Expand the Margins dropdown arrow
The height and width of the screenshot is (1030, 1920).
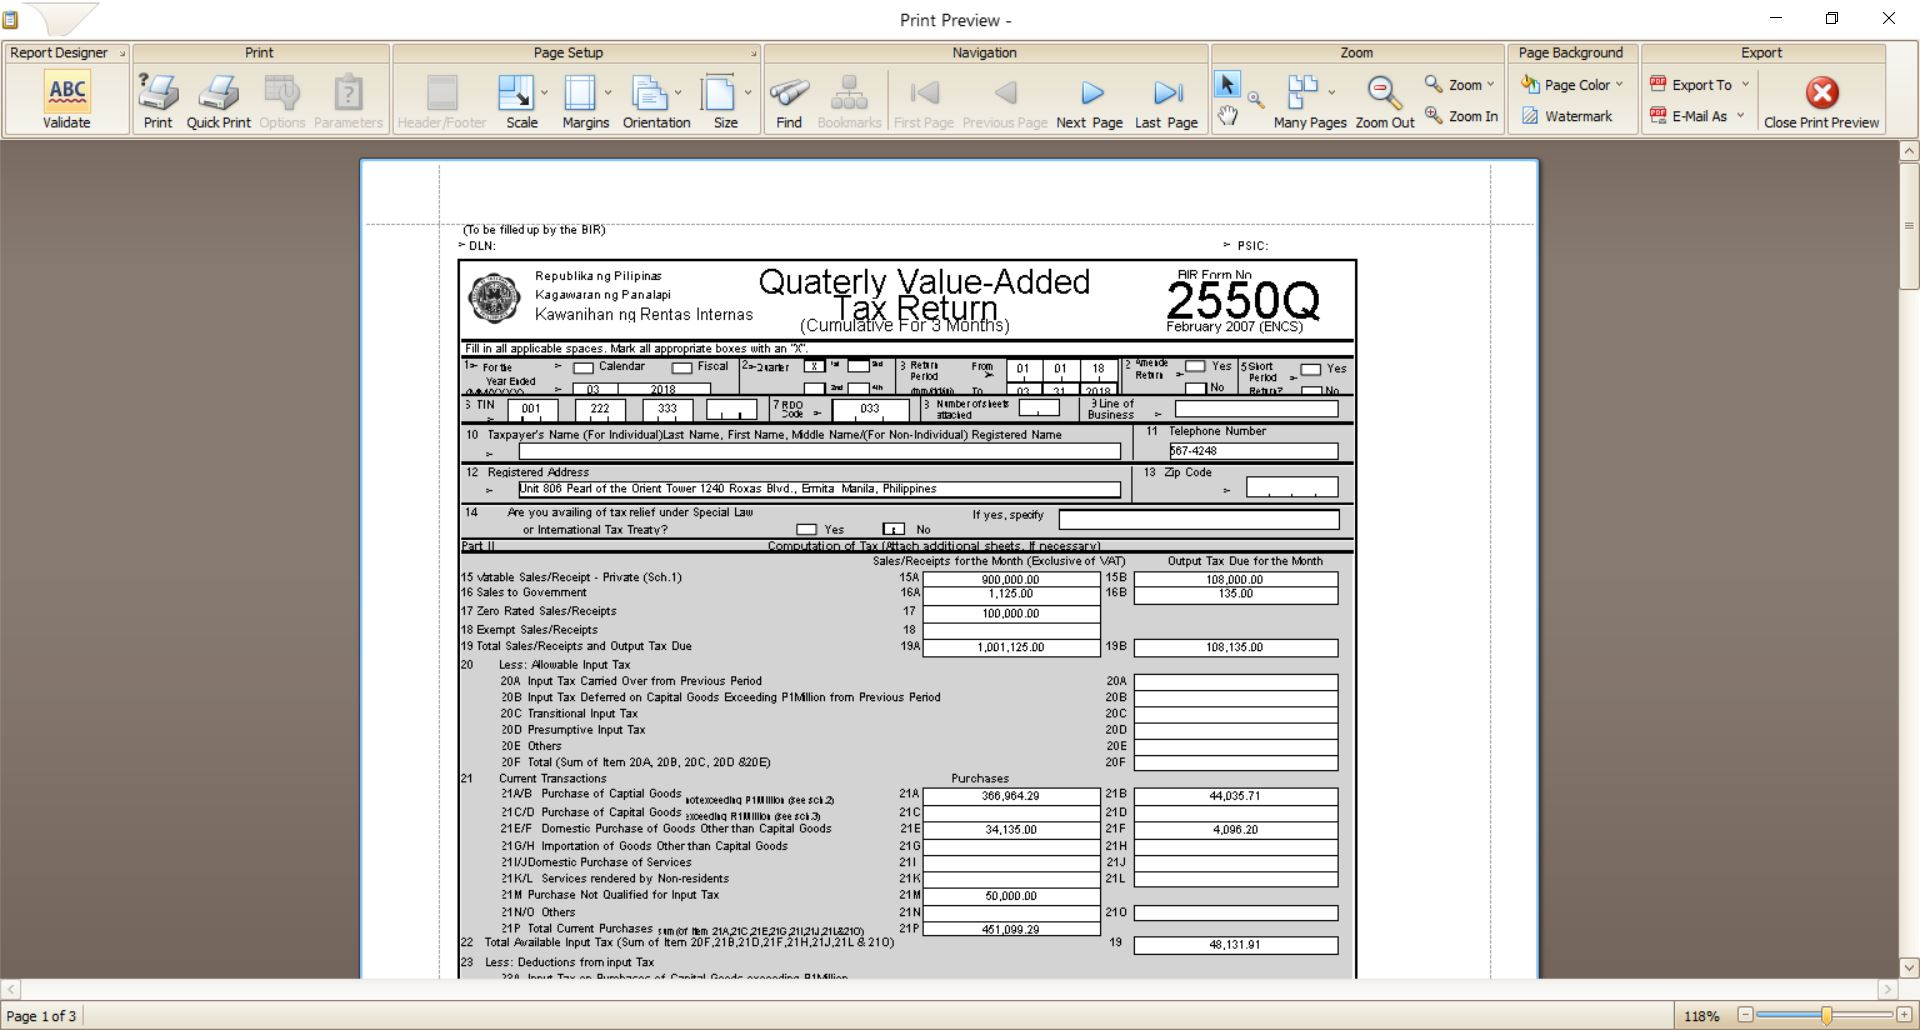pos(608,93)
